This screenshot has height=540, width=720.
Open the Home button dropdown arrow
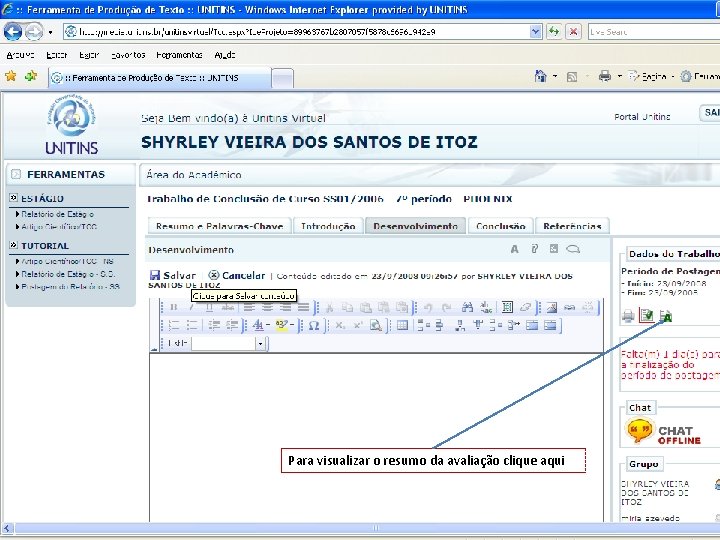tap(555, 76)
